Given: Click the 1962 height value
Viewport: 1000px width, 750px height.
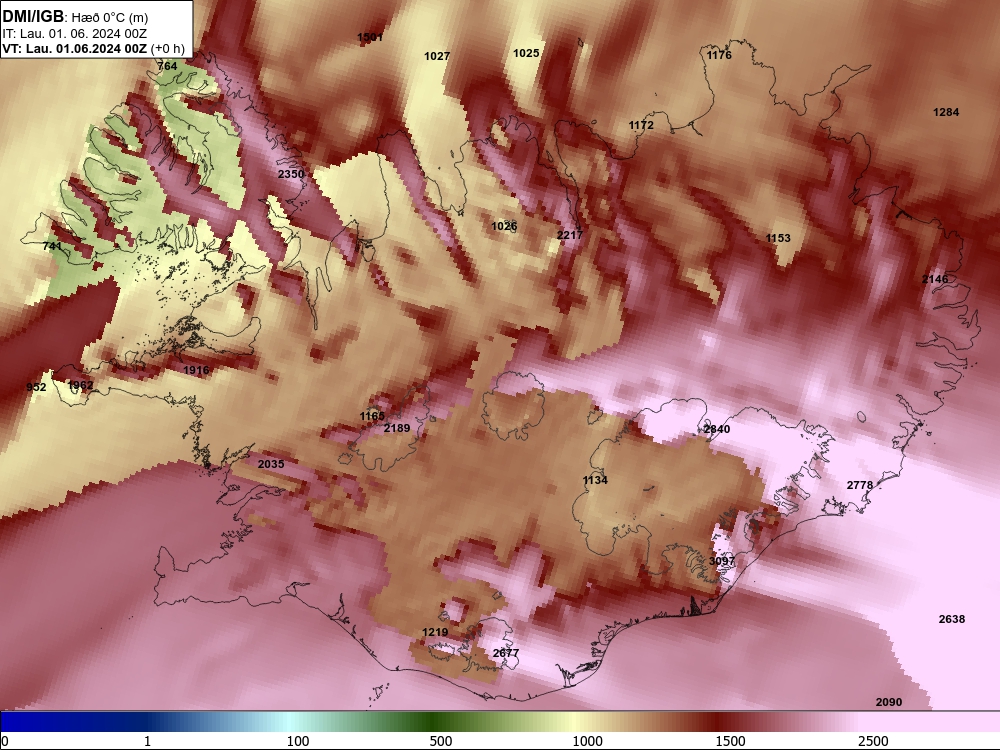Looking at the screenshot, I should tap(80, 385).
